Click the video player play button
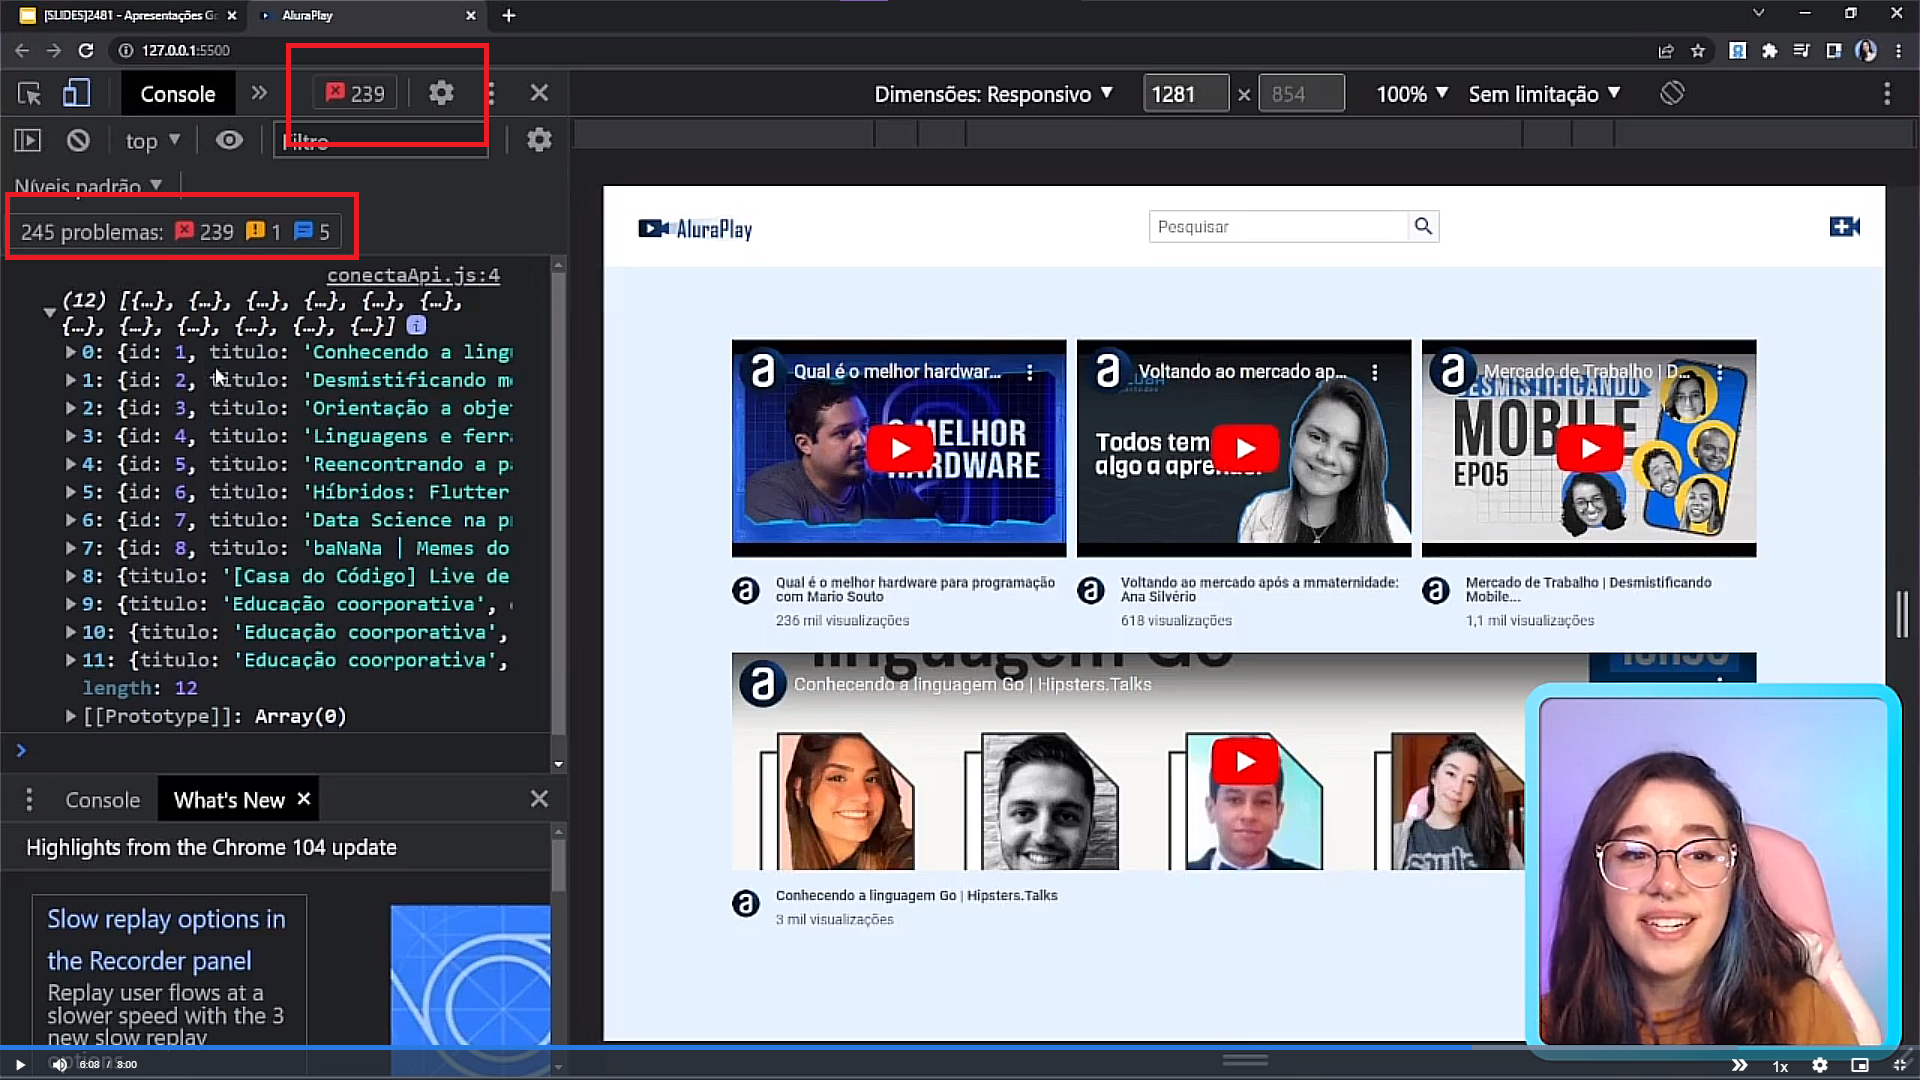Viewport: 1920px width, 1080px height. (20, 1065)
